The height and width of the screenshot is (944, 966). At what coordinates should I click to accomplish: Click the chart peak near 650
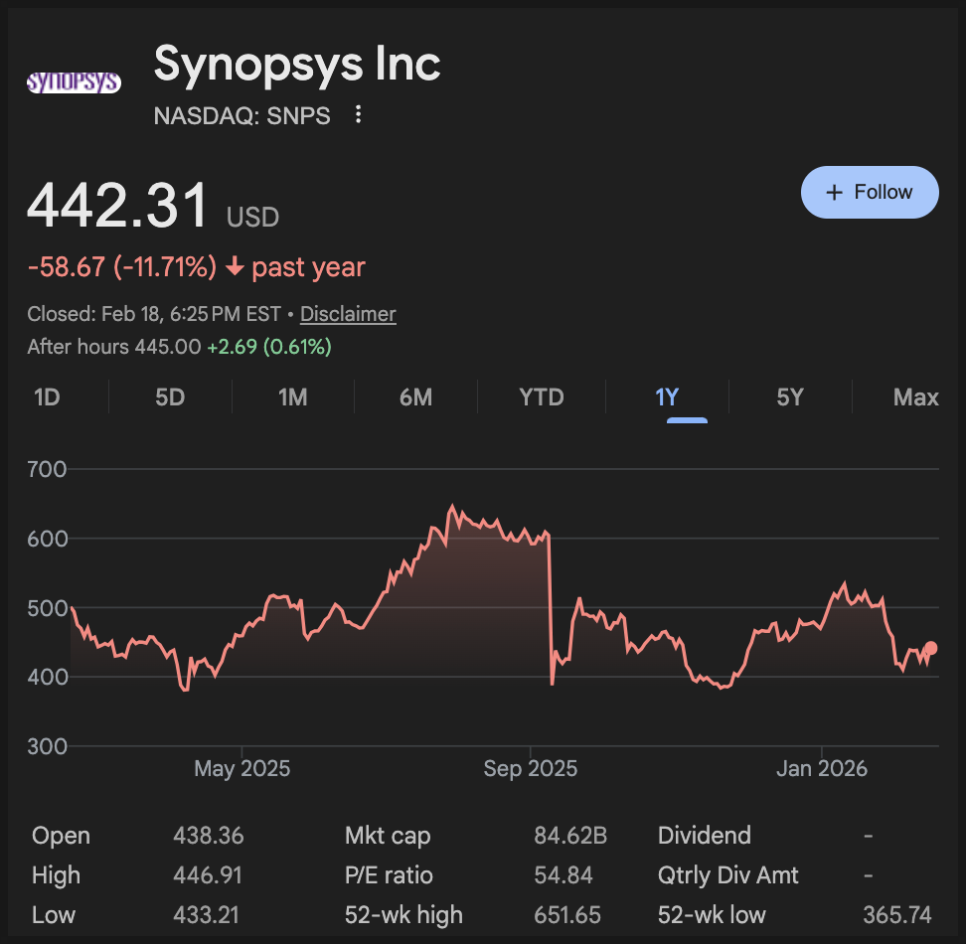click(x=451, y=507)
